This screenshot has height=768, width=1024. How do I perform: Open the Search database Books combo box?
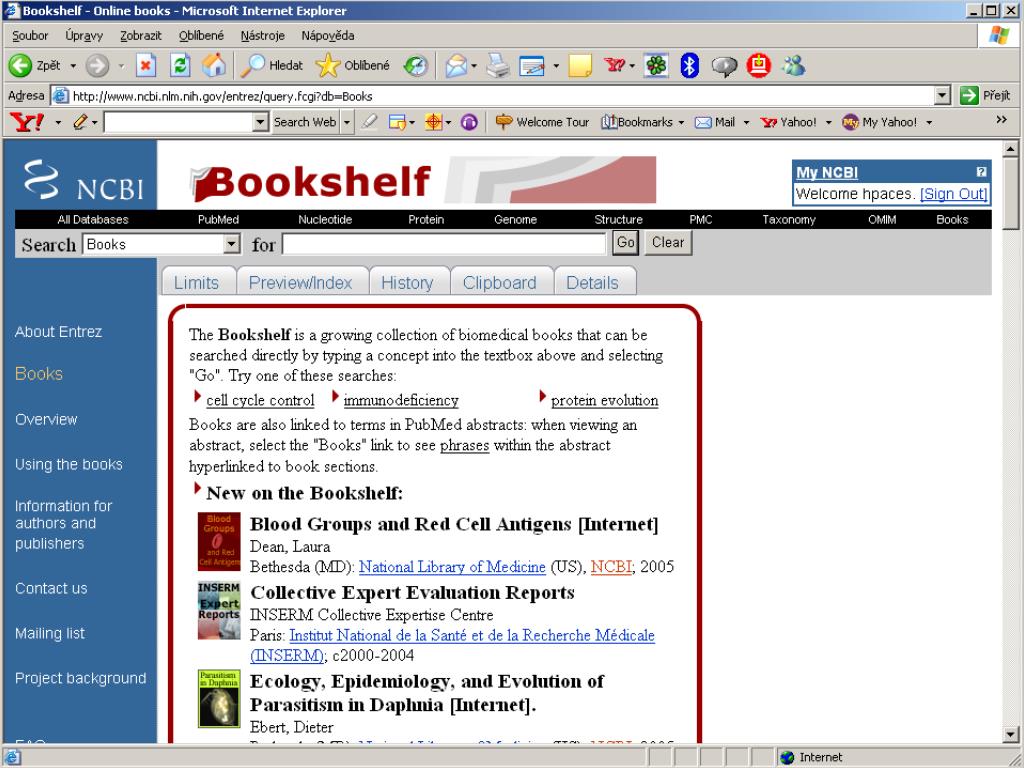click(x=161, y=244)
